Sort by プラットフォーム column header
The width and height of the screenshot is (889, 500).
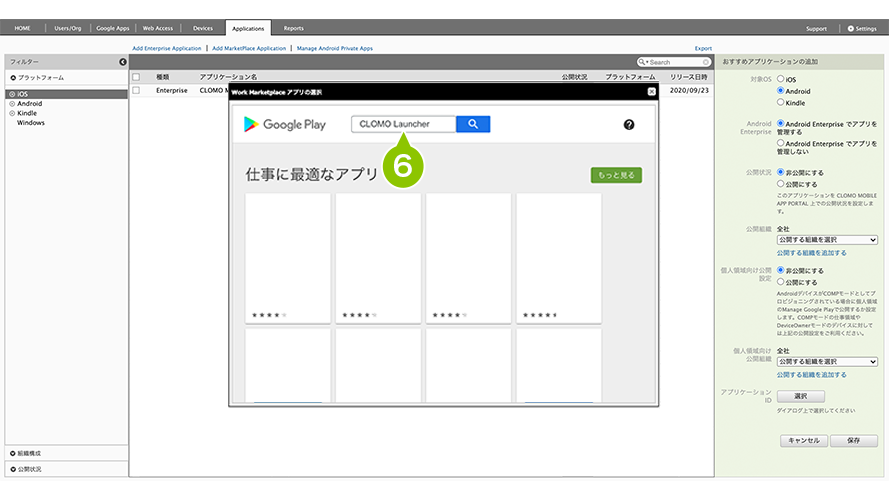pos(630,77)
